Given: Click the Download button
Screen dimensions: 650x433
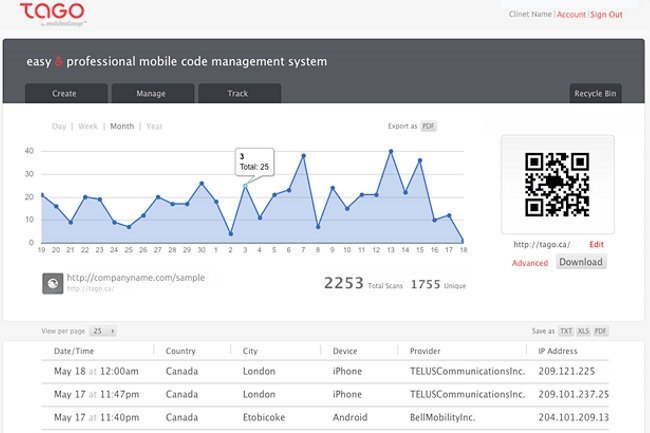Looking at the screenshot, I should pyautogui.click(x=581, y=262).
